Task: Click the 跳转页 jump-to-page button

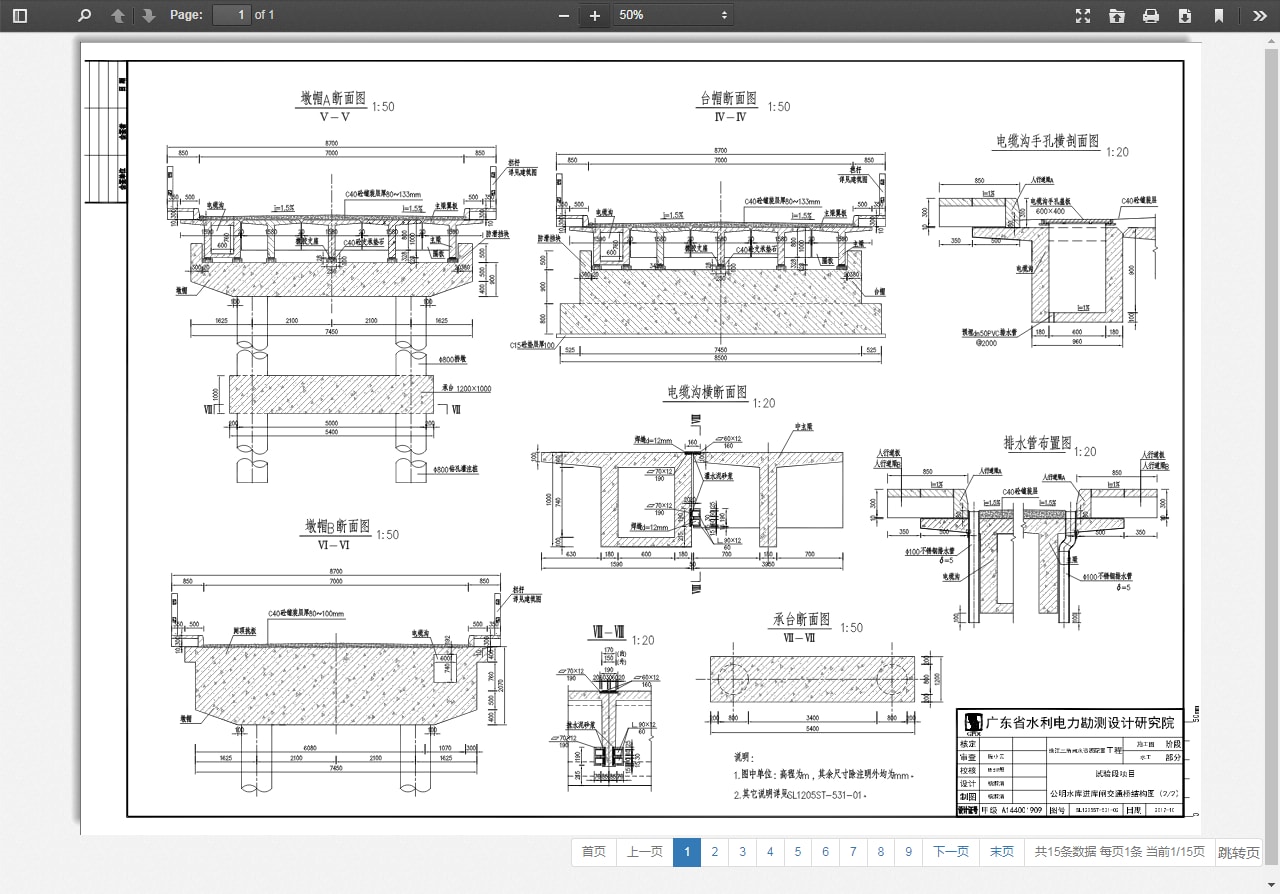Action: tap(1239, 853)
